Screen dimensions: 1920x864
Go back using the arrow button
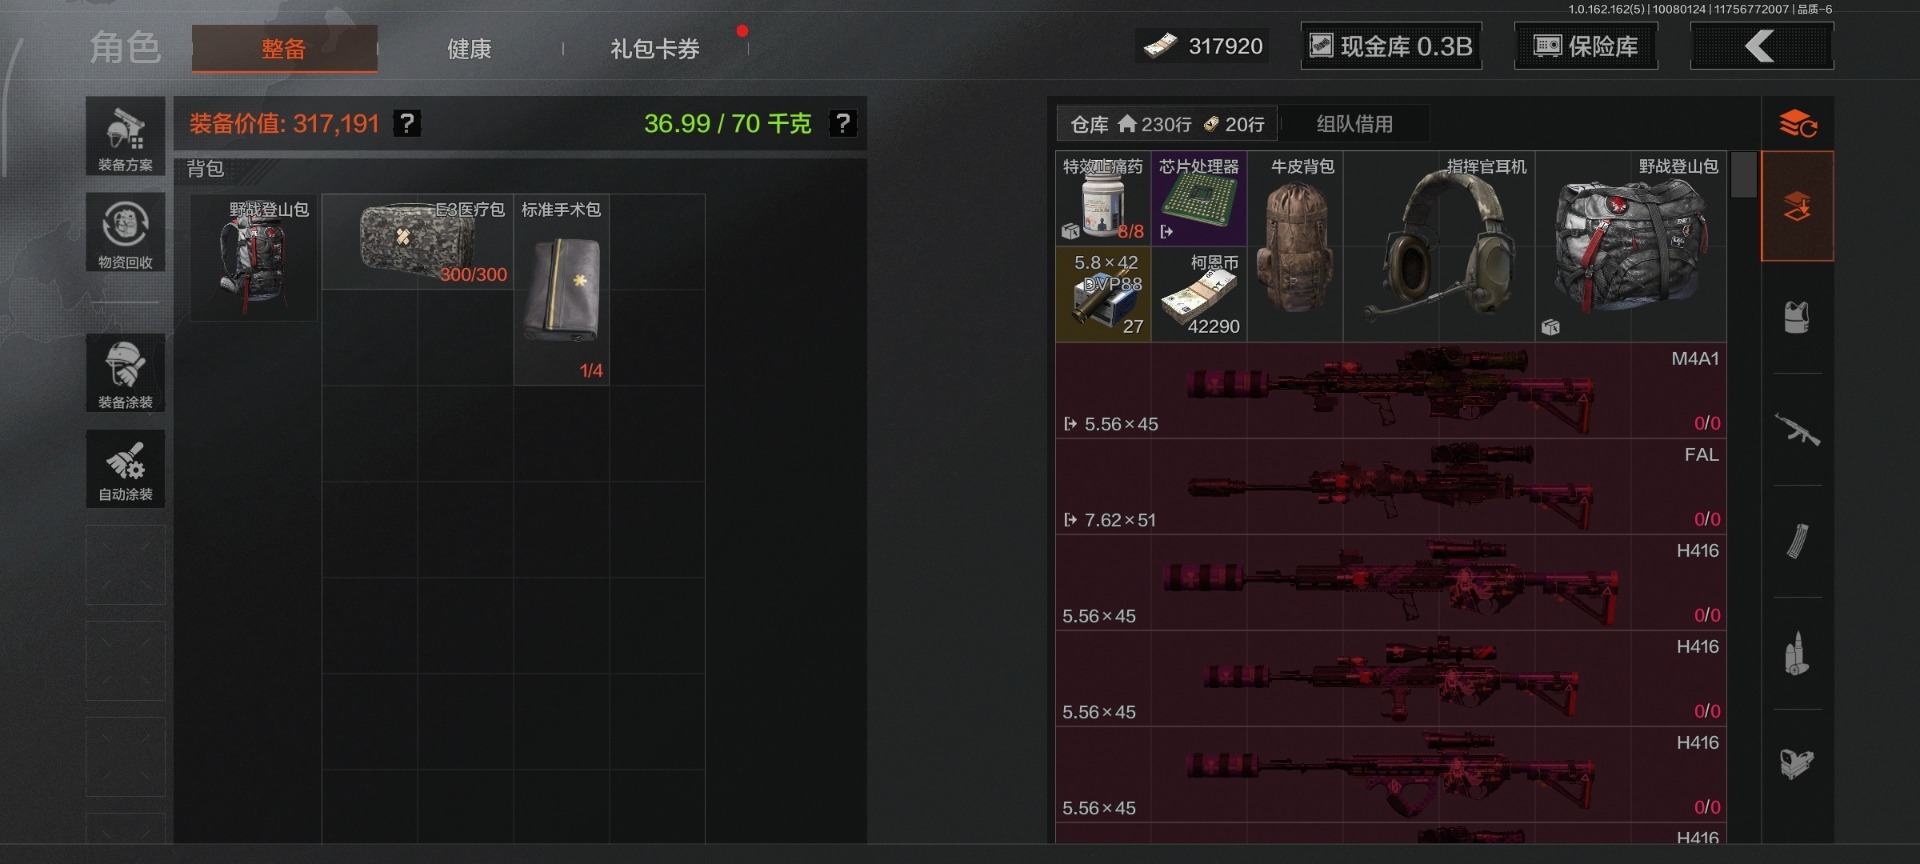(1761, 46)
